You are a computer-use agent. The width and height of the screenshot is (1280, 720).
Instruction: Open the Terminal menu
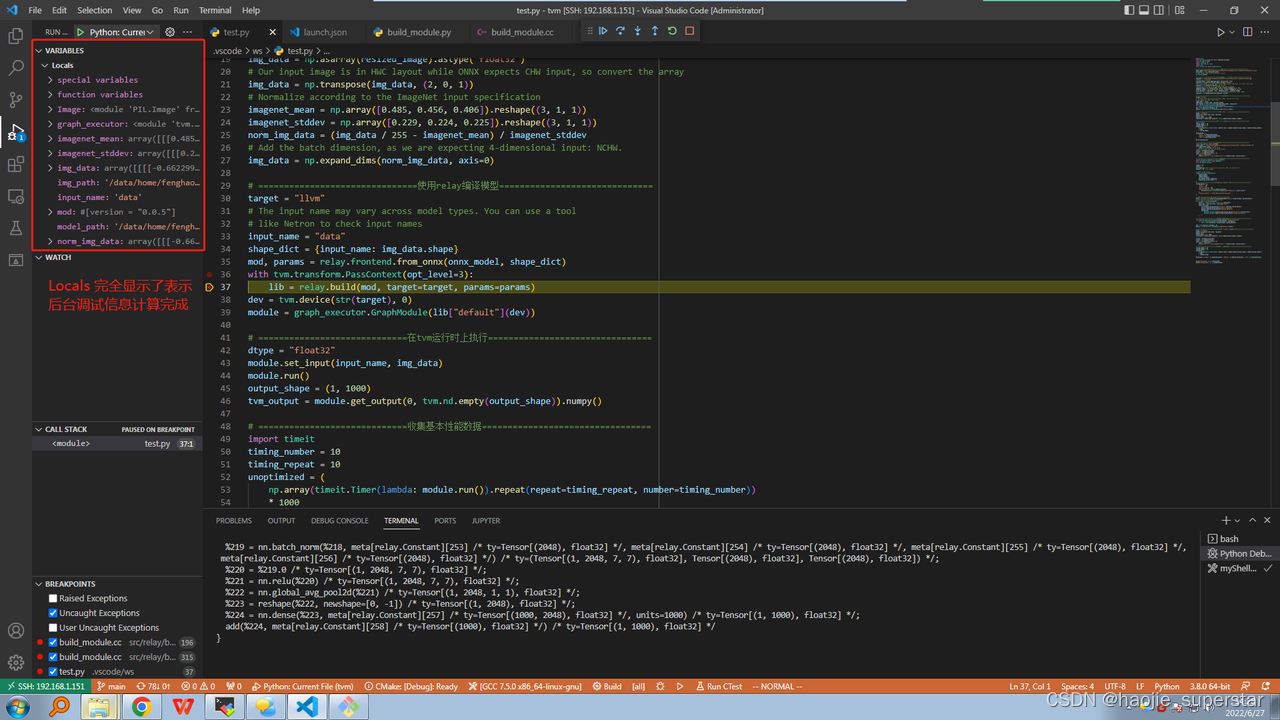pyautogui.click(x=215, y=10)
